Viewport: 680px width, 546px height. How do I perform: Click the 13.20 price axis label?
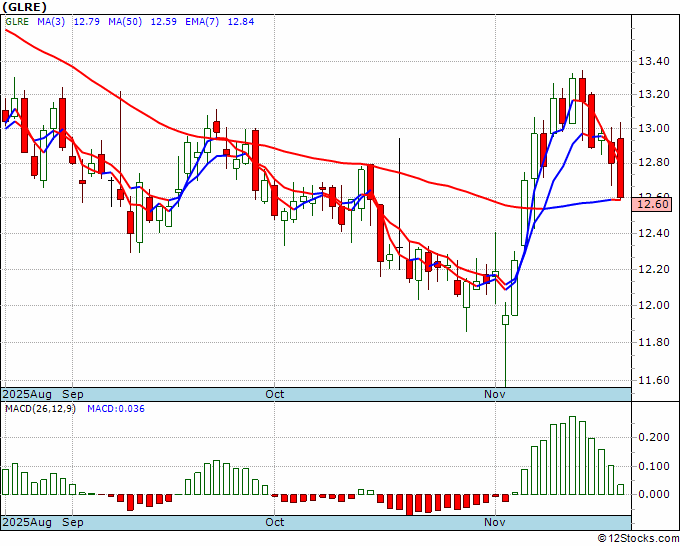pos(654,94)
